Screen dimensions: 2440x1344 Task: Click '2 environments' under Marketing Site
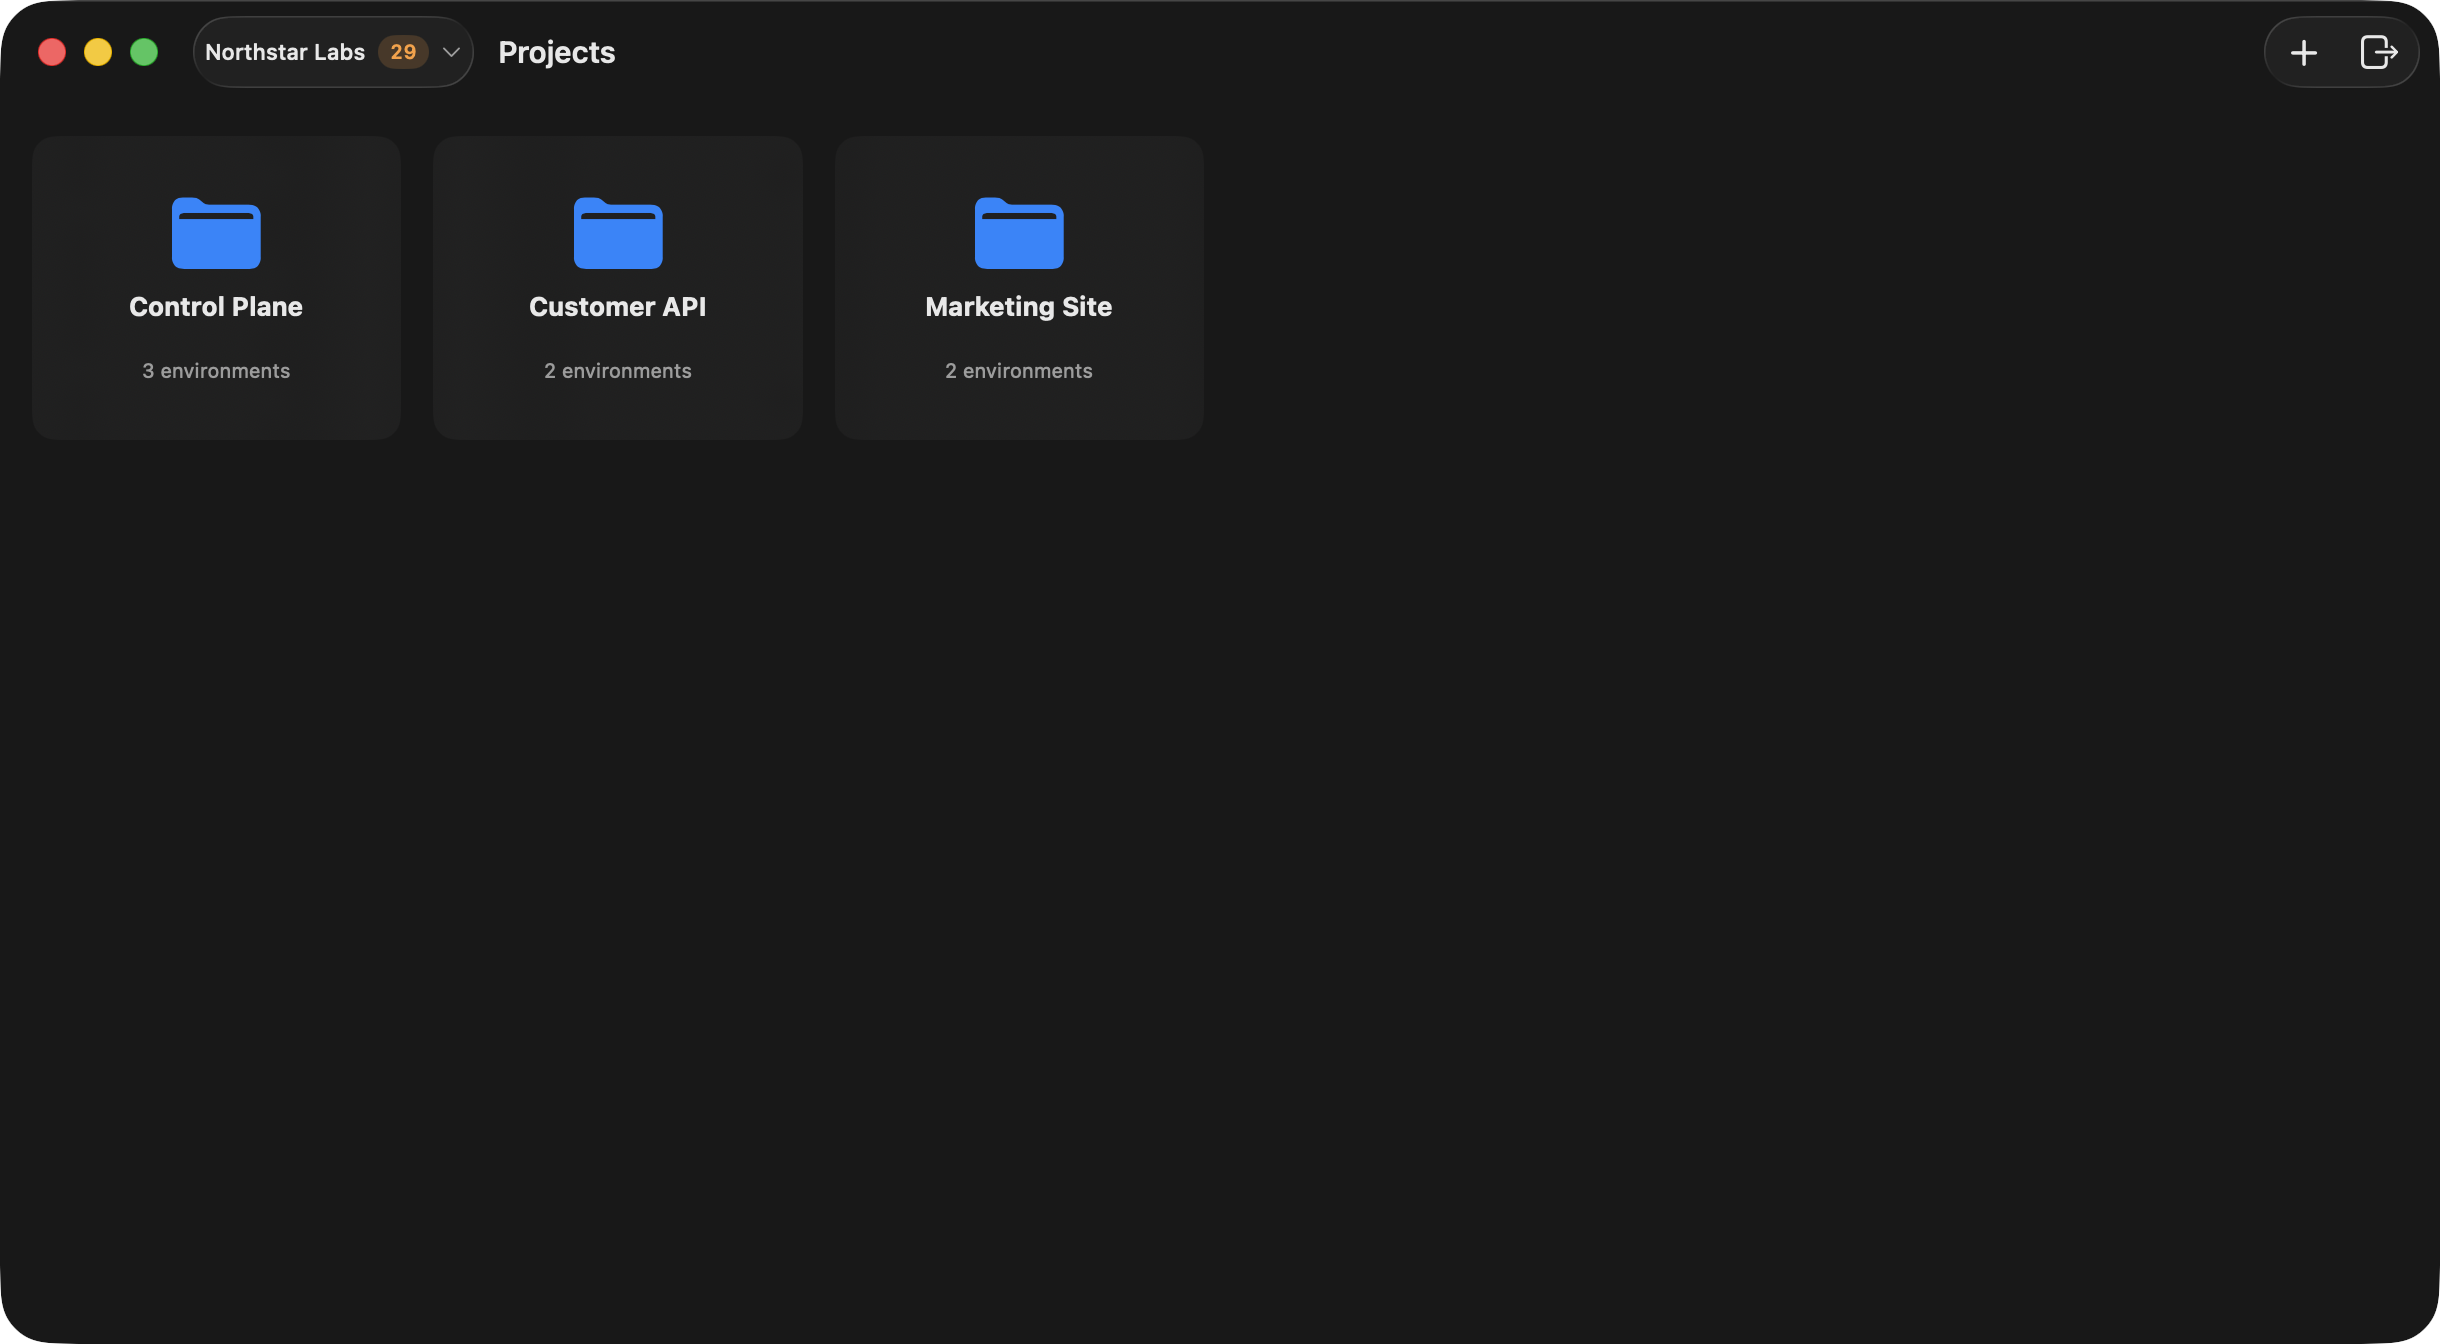(x=1017, y=370)
